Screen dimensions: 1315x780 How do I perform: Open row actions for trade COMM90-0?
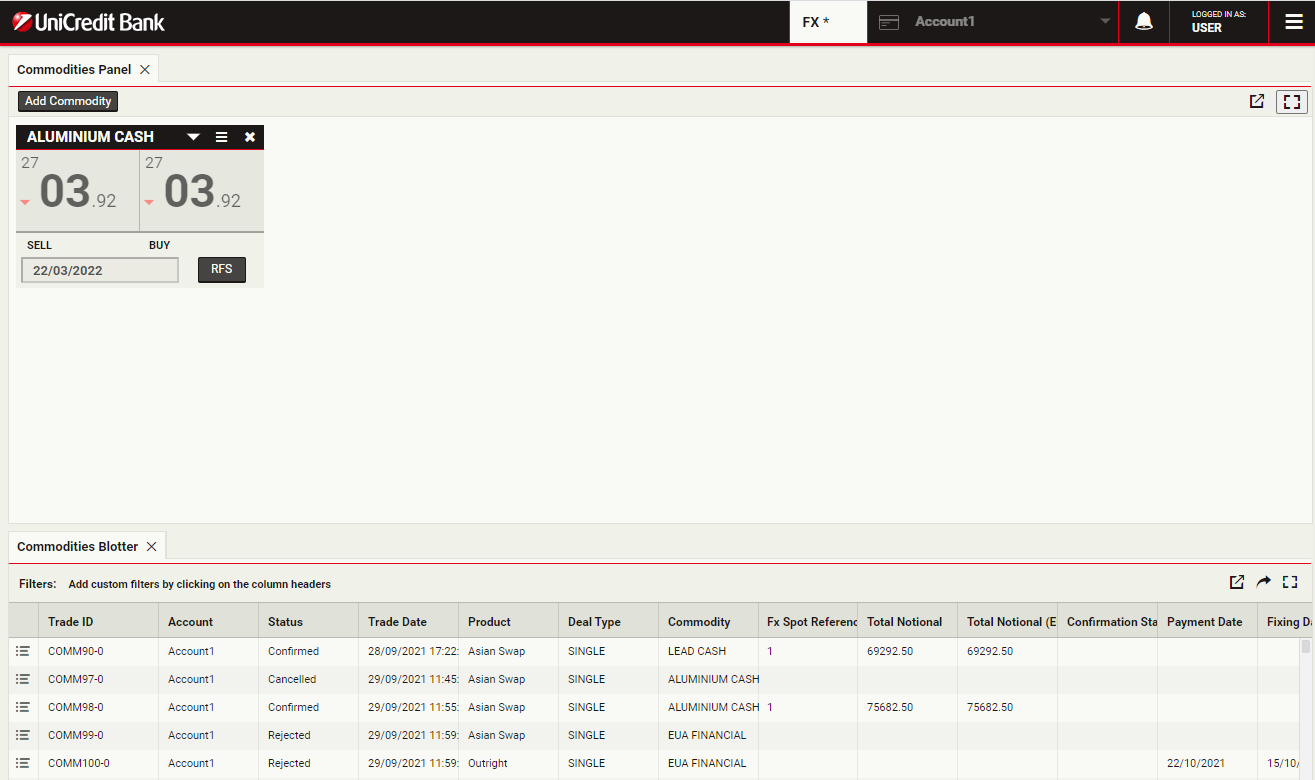tap(23, 651)
